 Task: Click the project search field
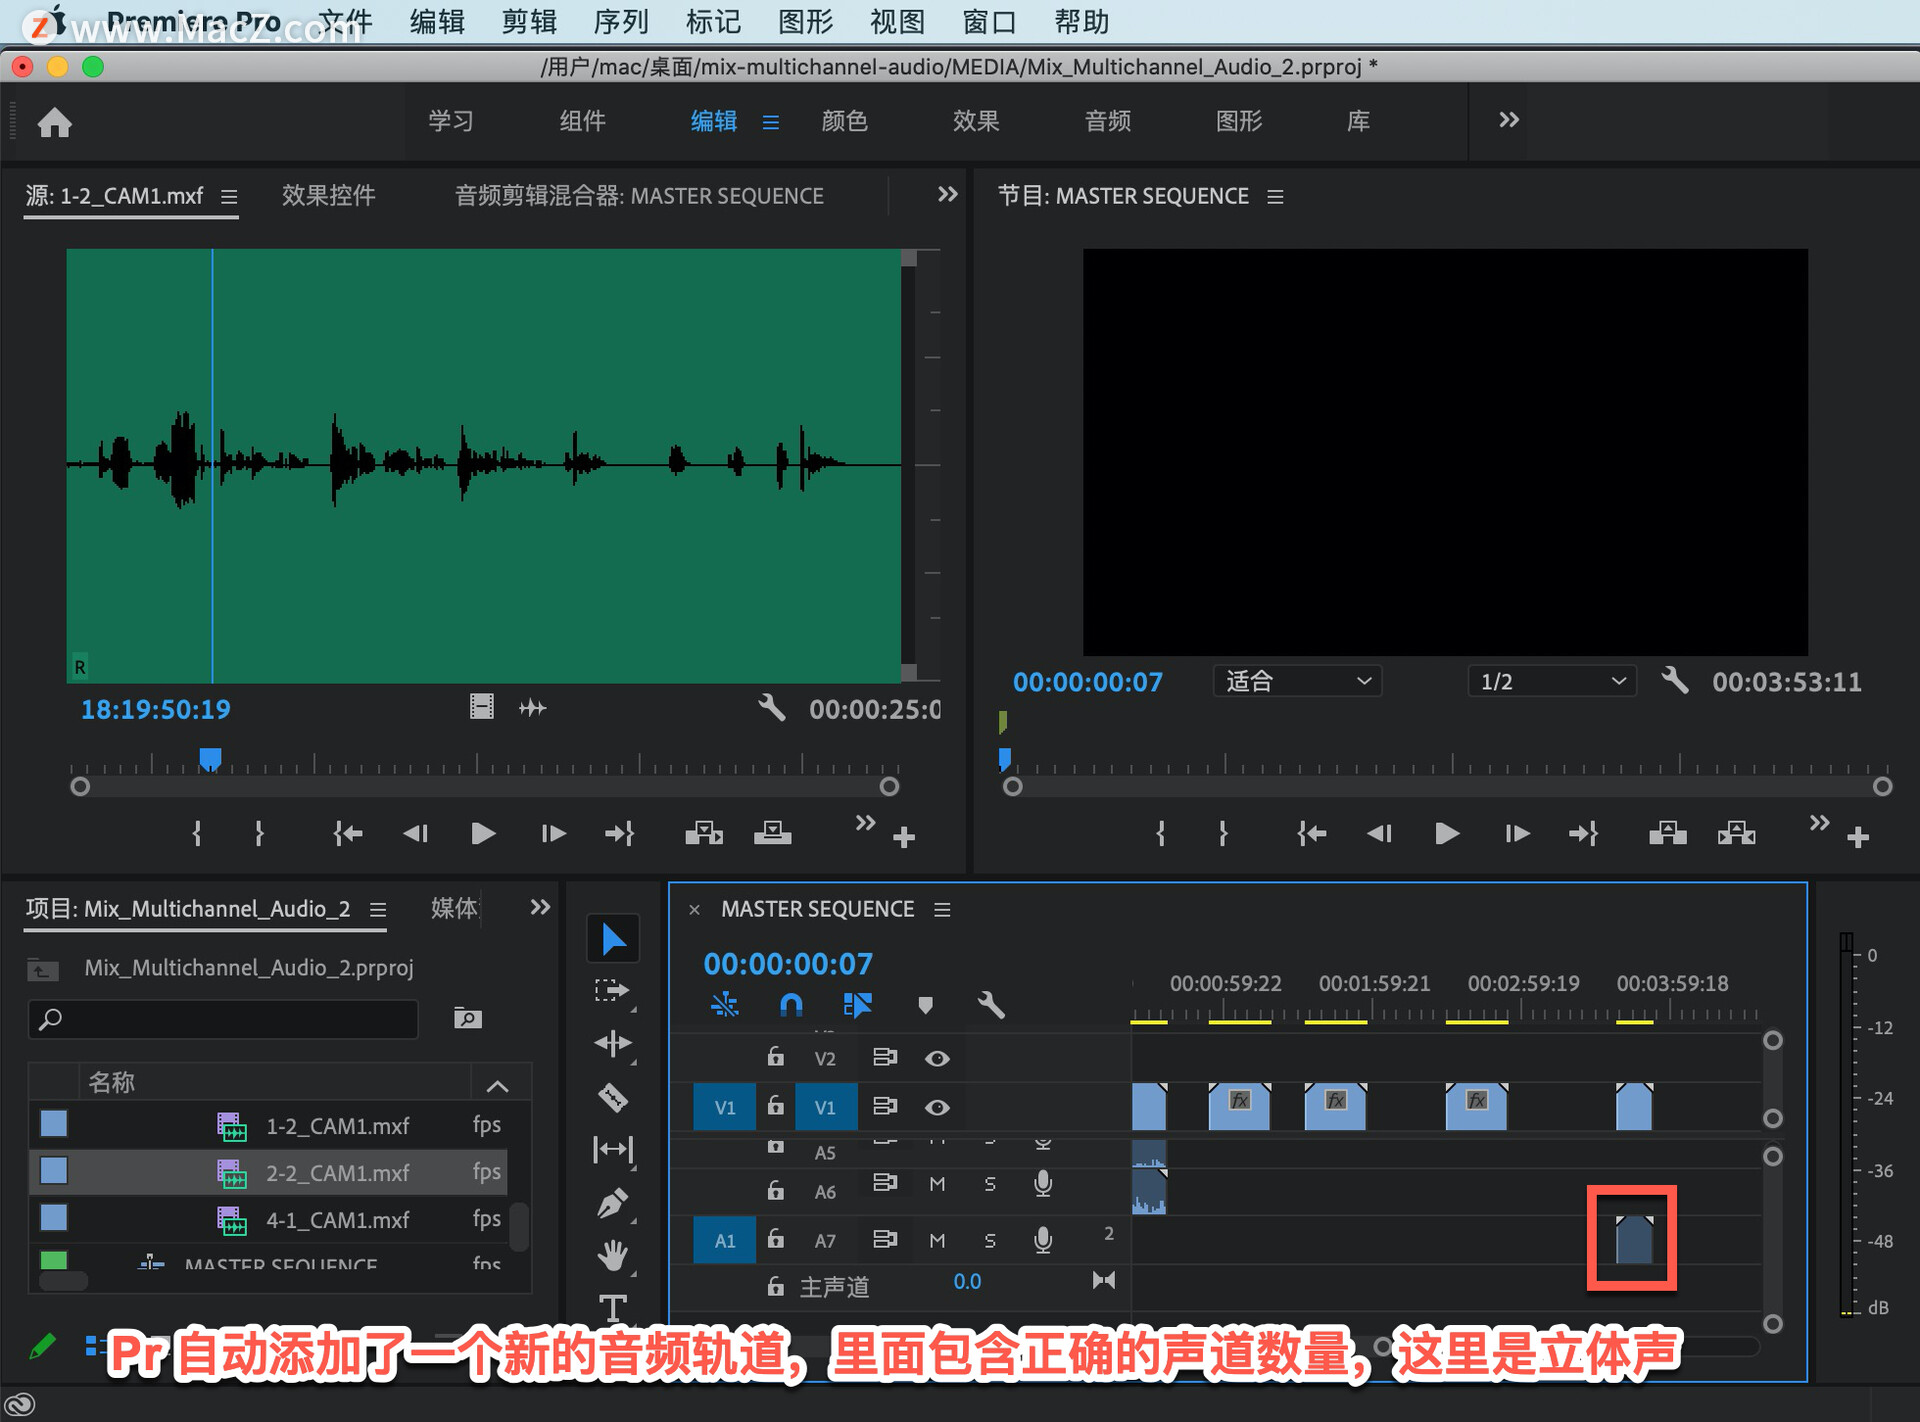click(223, 1019)
